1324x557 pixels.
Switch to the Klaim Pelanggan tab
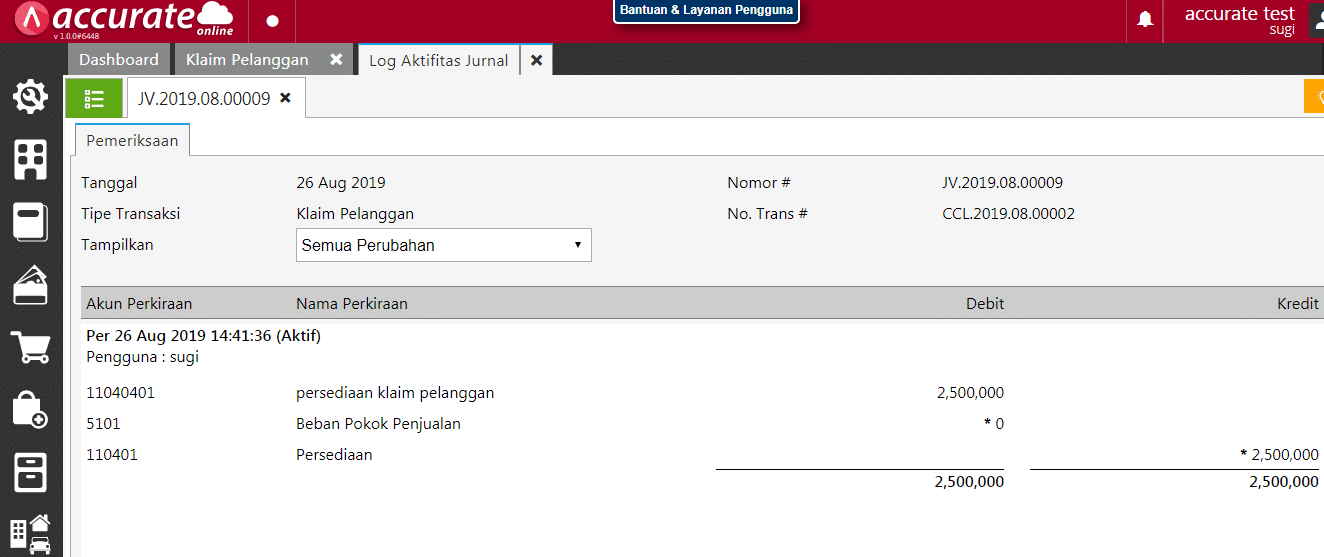[247, 60]
